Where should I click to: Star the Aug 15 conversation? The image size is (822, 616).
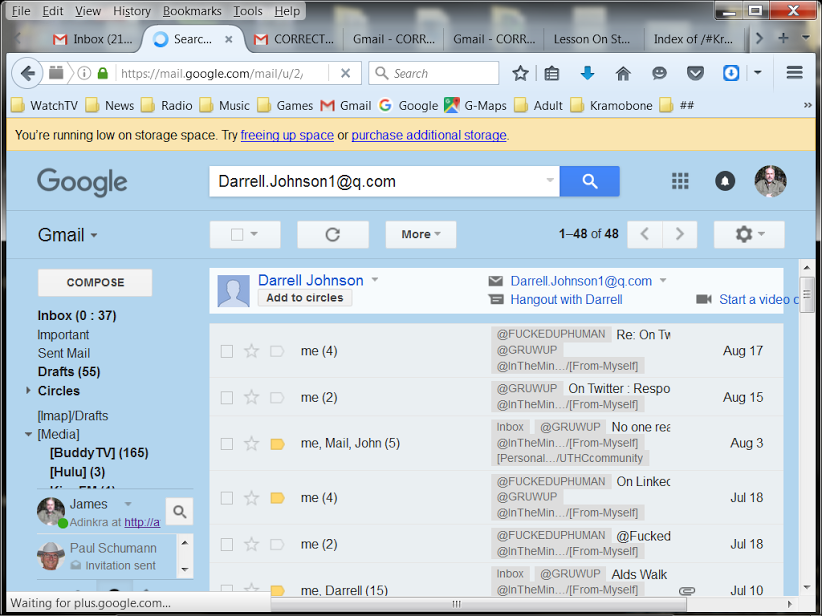coord(252,397)
